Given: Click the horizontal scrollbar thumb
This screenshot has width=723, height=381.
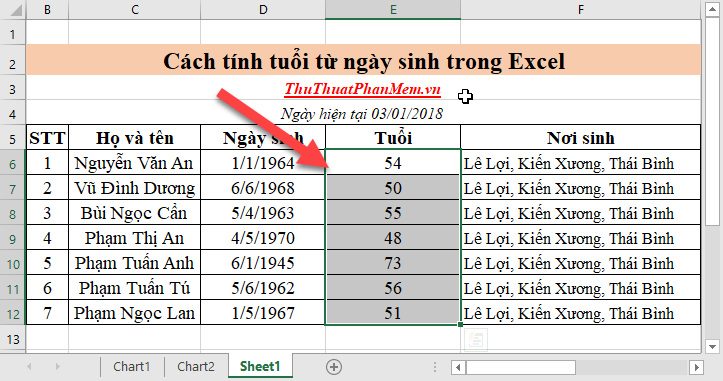Looking at the screenshot, I should [521, 367].
